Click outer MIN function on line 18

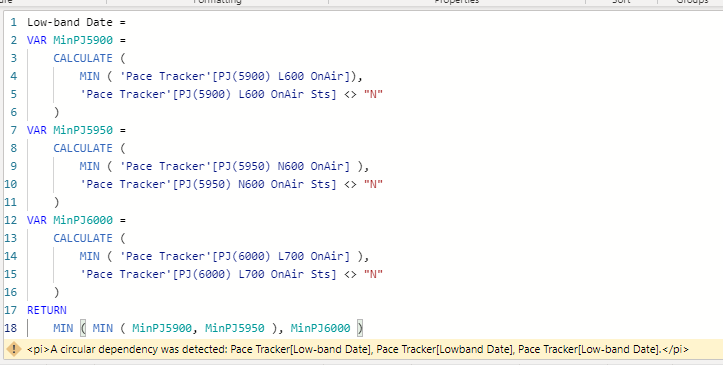(63, 328)
